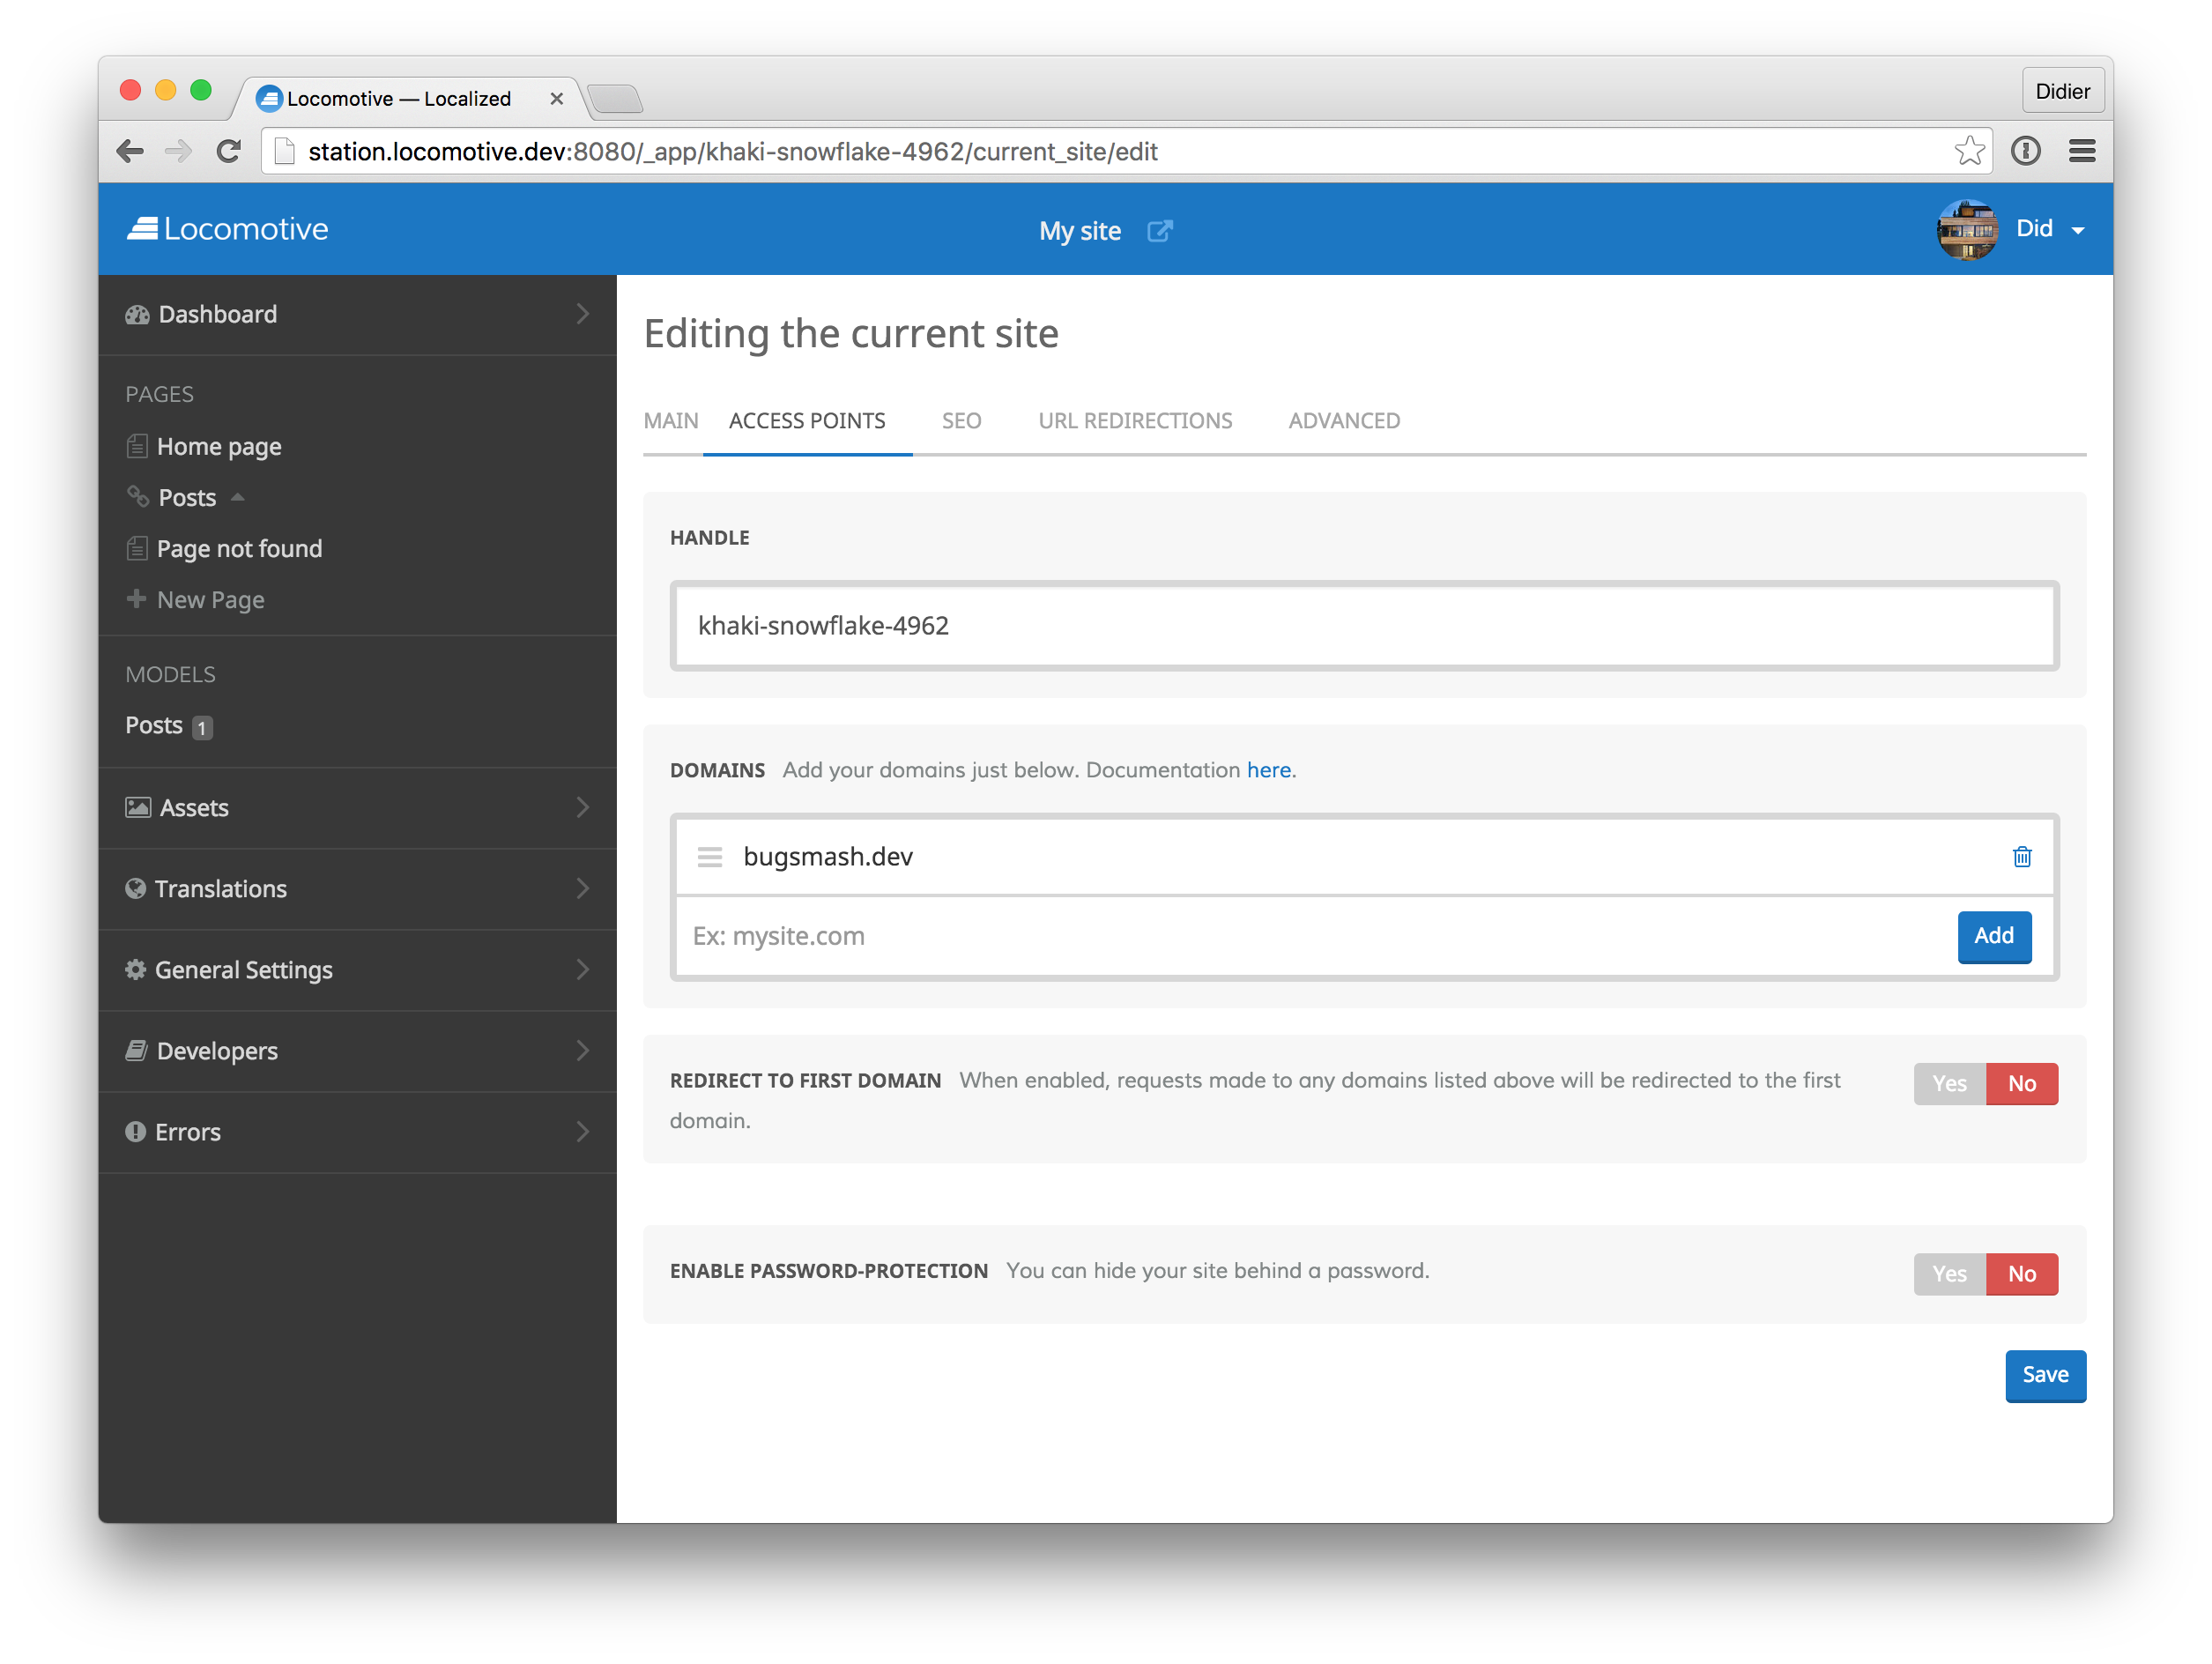This screenshot has height=1664, width=2212.
Task: Expand the Posts pages section
Action: tap(234, 496)
